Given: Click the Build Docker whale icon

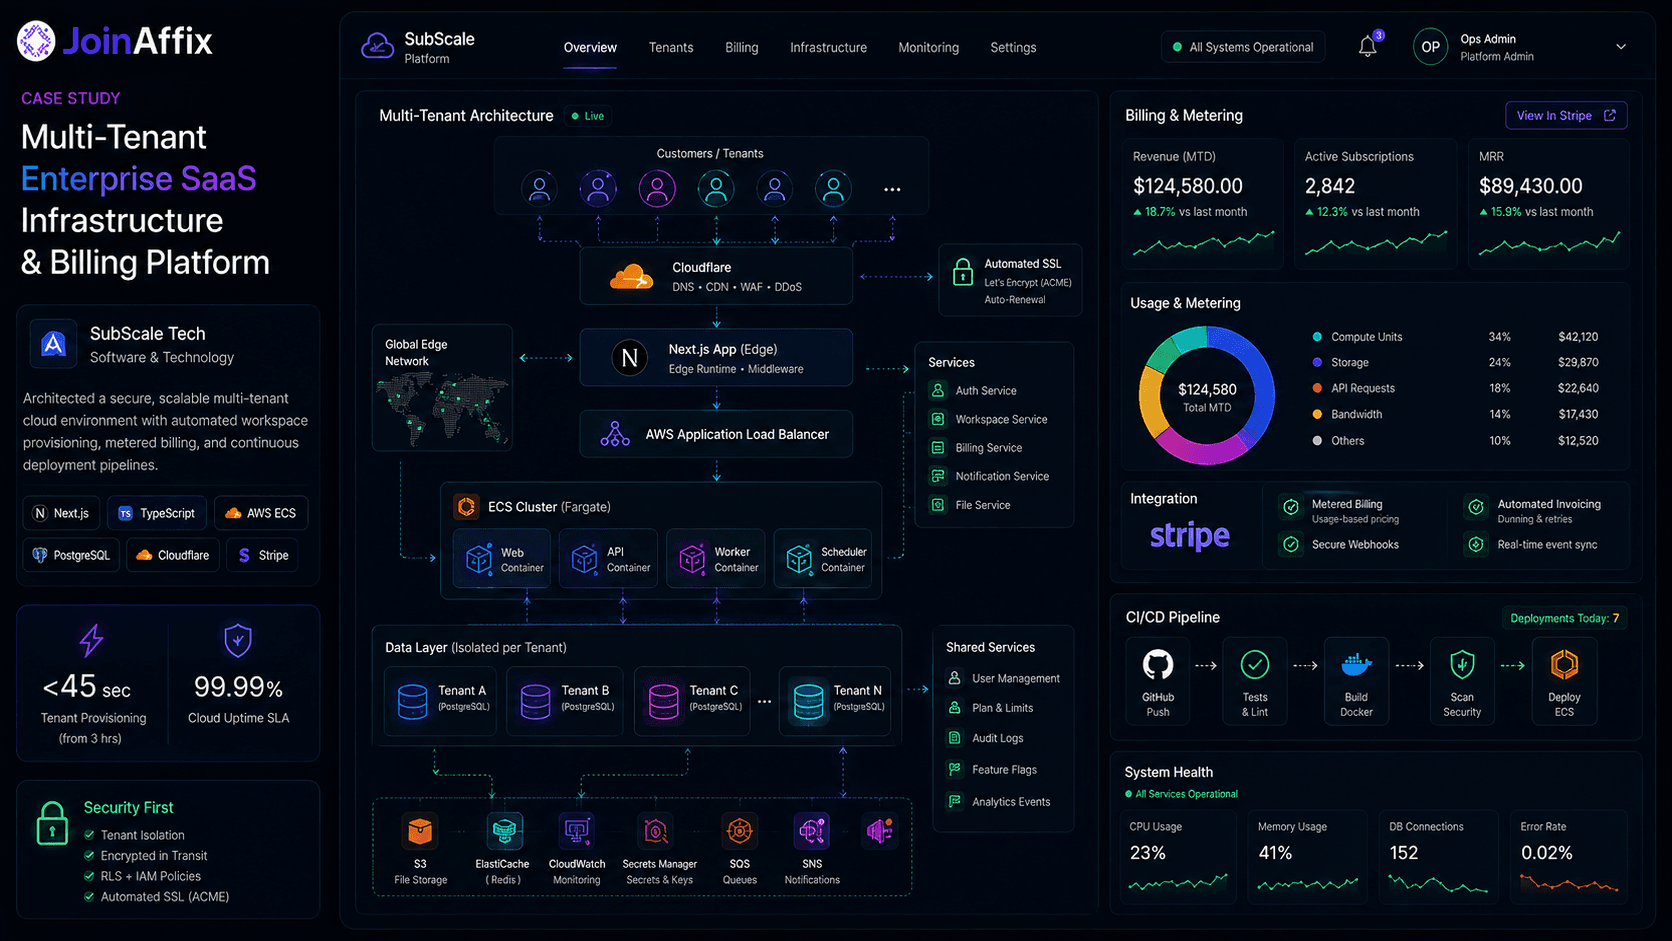Looking at the screenshot, I should click(x=1356, y=664).
